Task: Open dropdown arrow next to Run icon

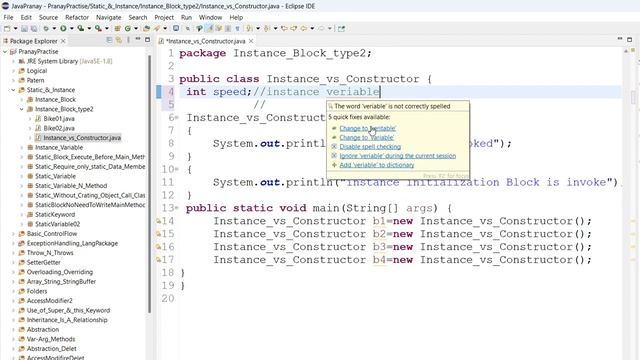Action: click(71, 29)
